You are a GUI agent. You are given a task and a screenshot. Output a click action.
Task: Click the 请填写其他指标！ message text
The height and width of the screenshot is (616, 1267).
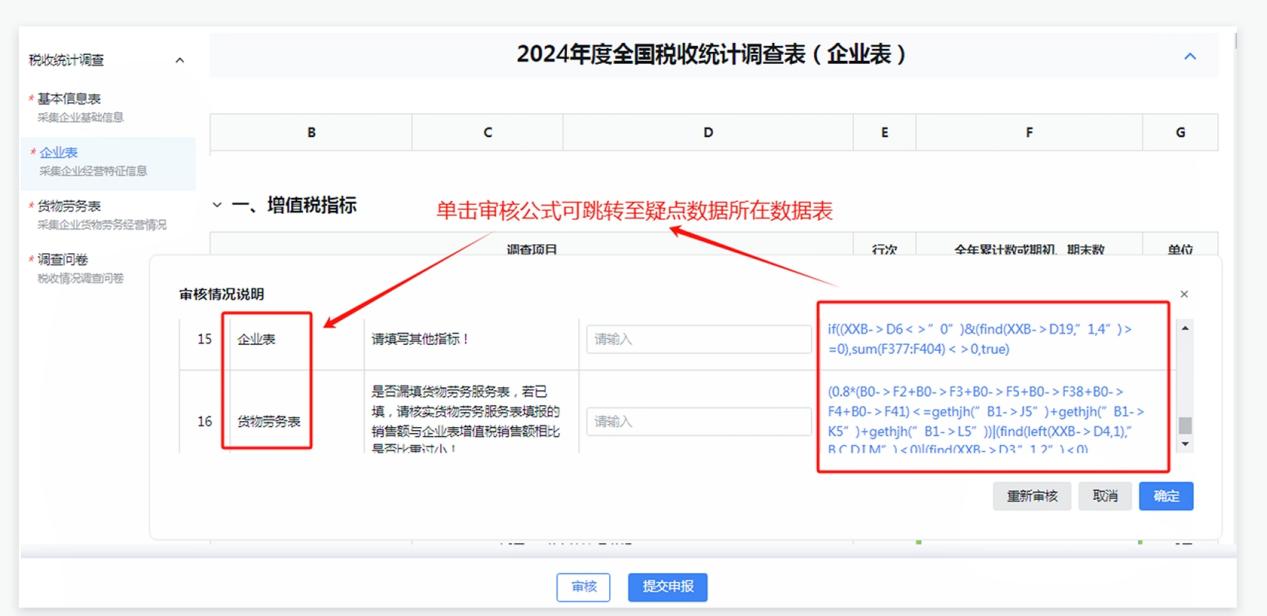tap(420, 339)
